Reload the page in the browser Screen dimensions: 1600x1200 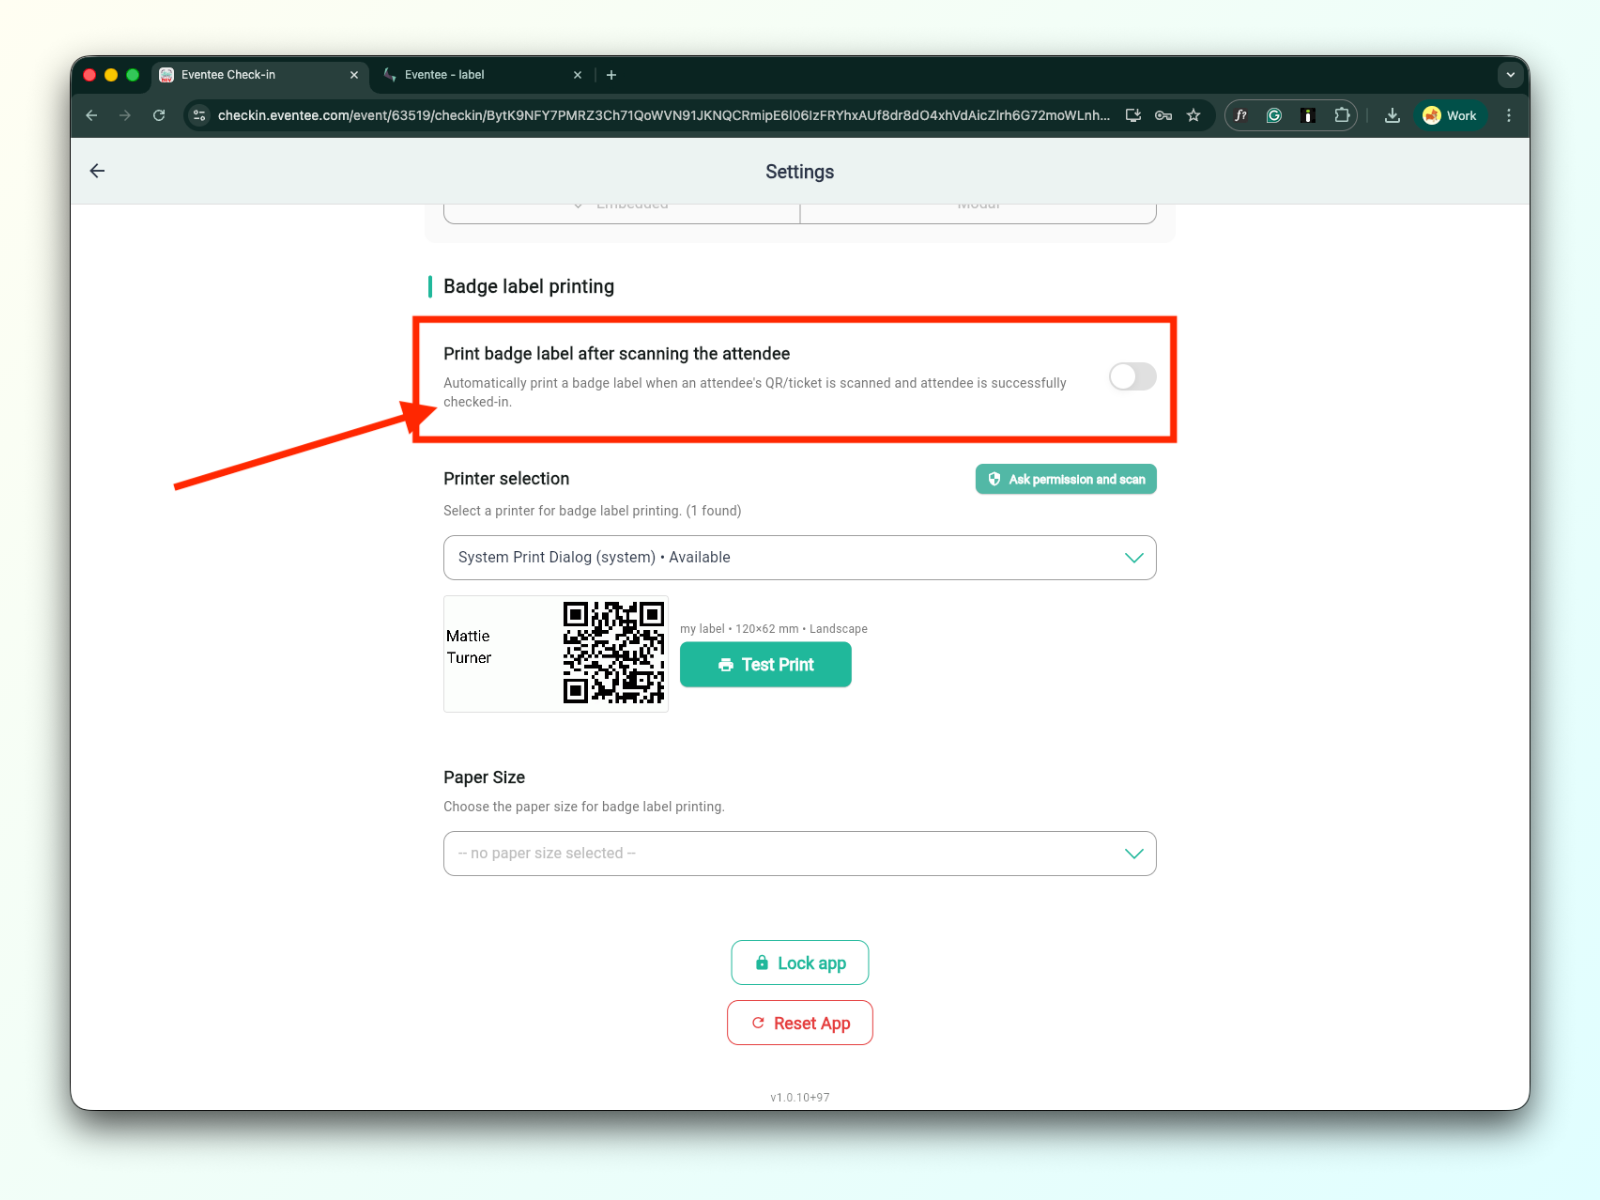pos(159,115)
